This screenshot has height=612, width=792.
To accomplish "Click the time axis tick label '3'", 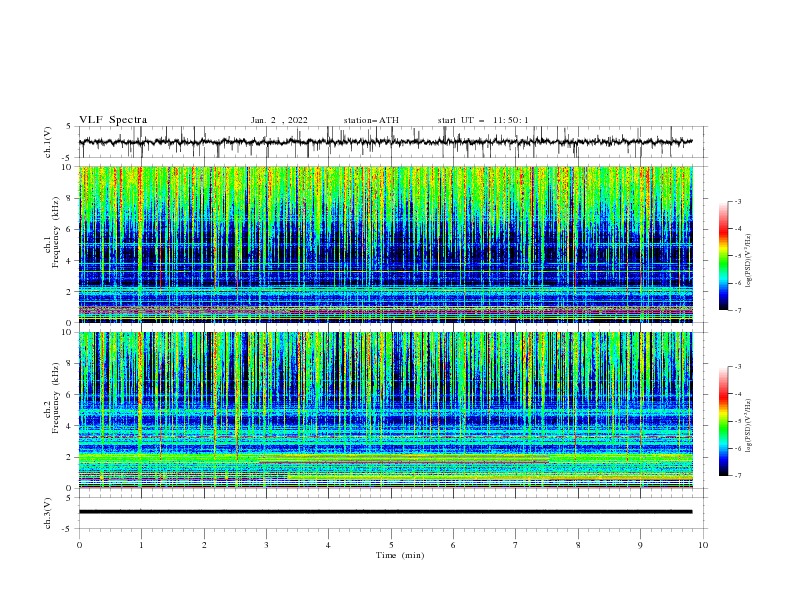I will coord(266,545).
